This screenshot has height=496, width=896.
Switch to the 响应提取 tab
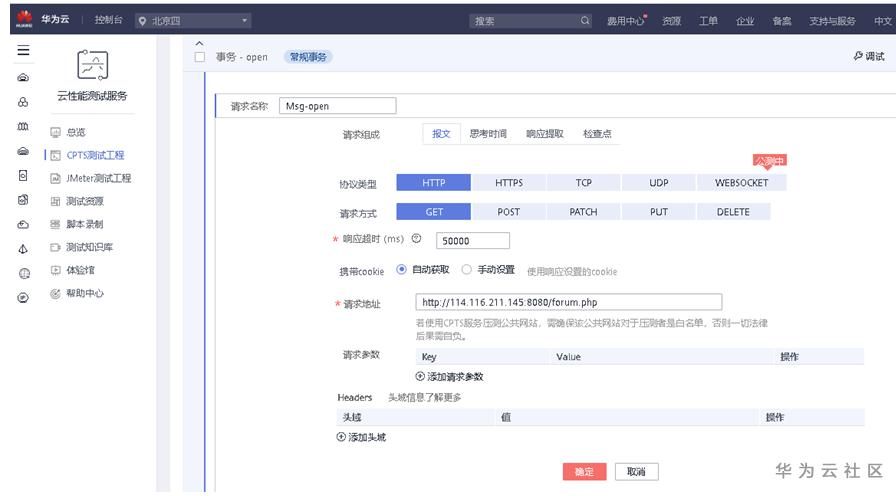pos(545,134)
